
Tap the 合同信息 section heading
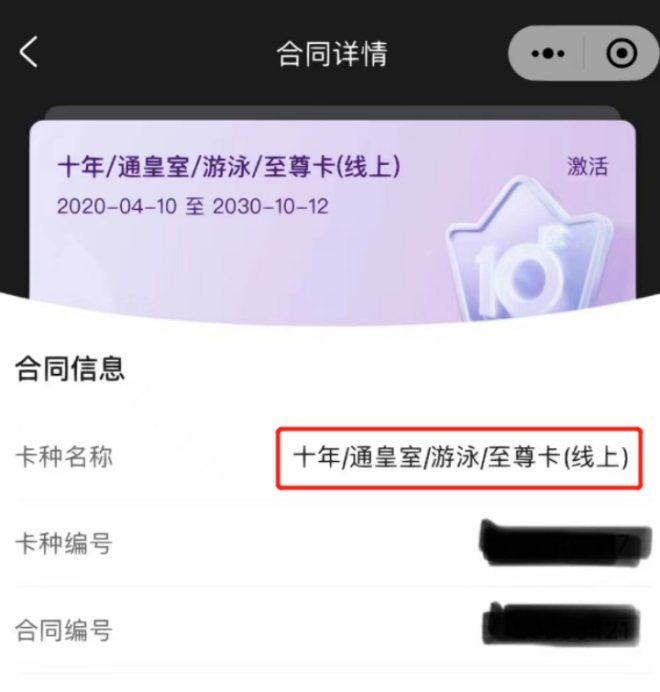[x=70, y=369]
